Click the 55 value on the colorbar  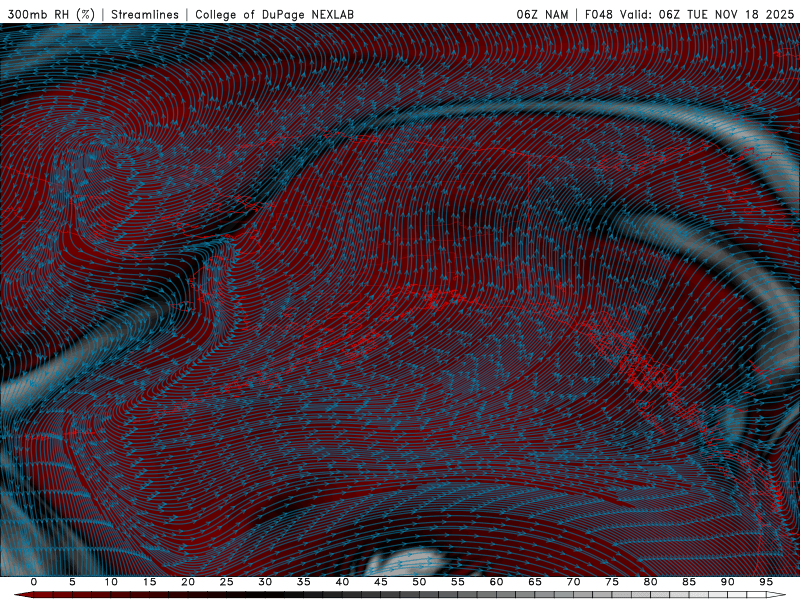[x=458, y=582]
